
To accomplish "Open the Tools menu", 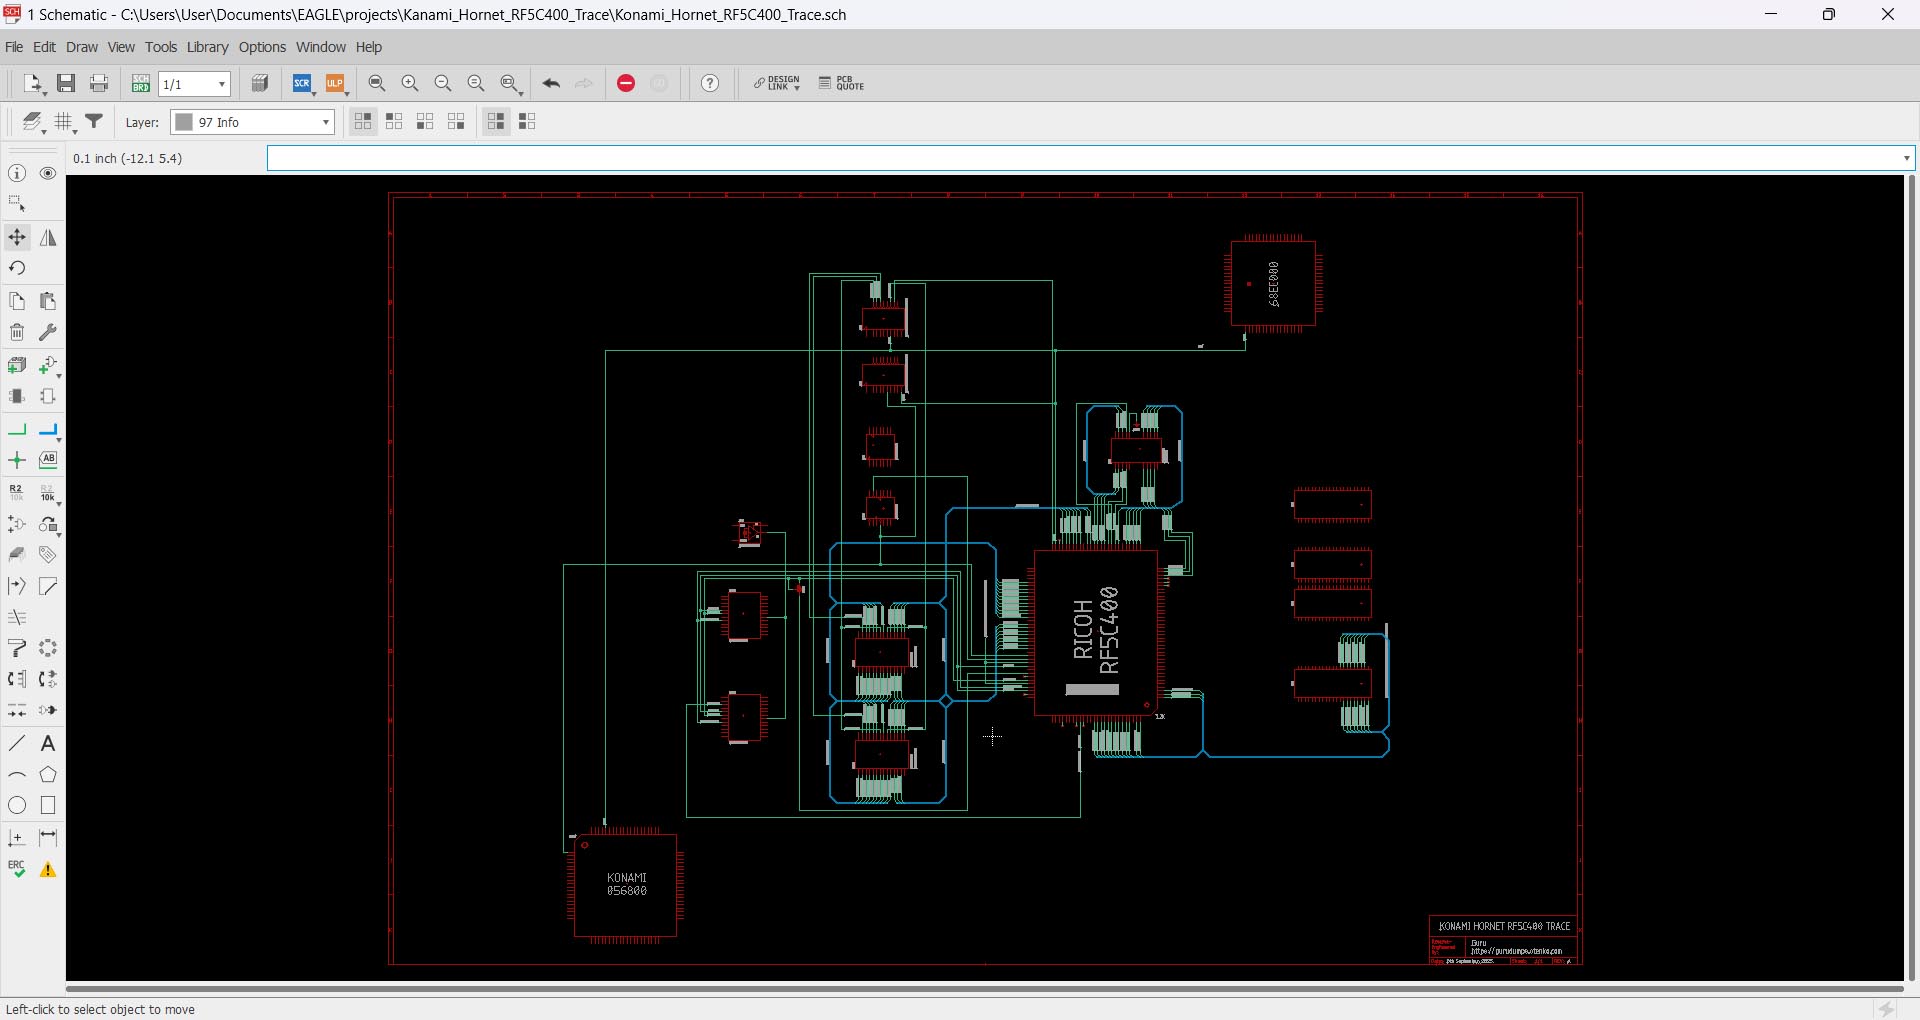I will point(161,47).
